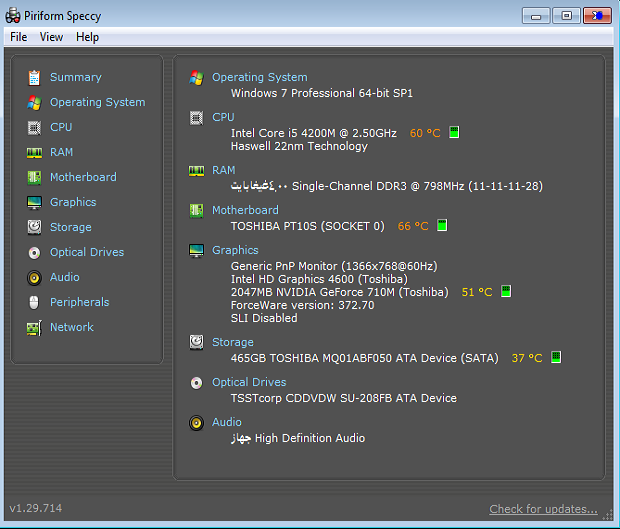Screen dimensions: 620x529
Task: Select the Optical Drives disc icon in sidebar
Action: pos(34,252)
